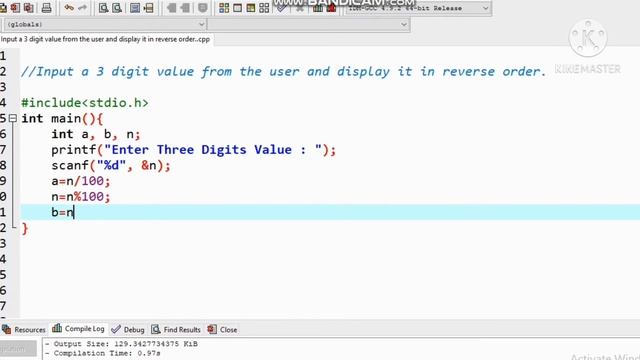The height and width of the screenshot is (360, 640).
Task: Open the empty function dropdown beside (globals)
Action: click(308, 24)
